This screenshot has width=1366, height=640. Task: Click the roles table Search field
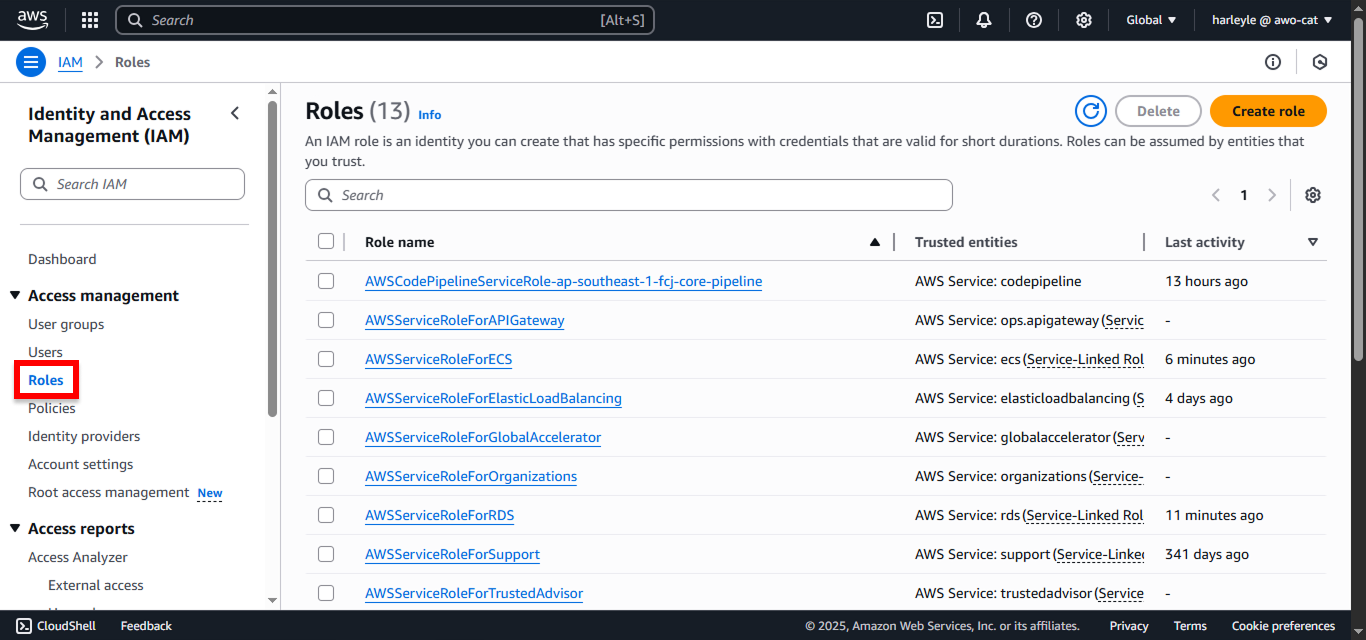click(628, 195)
